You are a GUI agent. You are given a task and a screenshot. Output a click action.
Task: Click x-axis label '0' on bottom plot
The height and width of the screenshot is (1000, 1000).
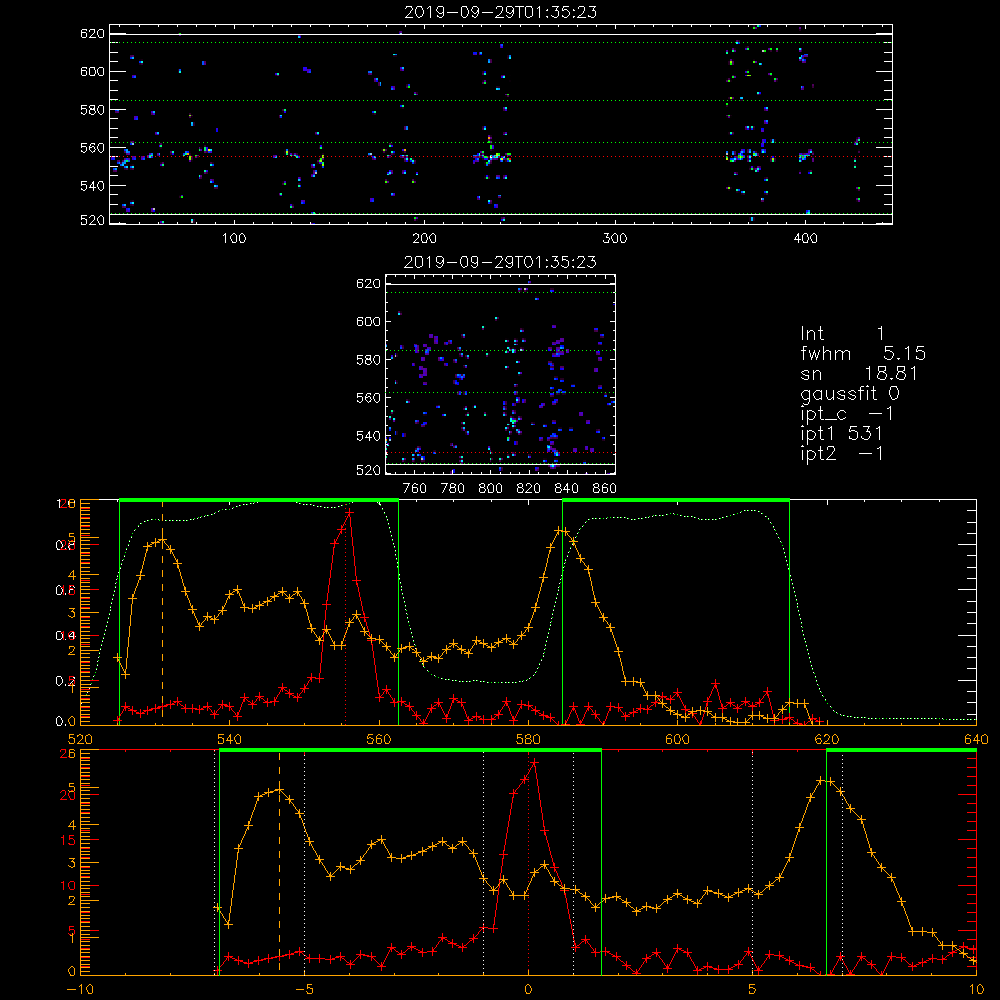[528, 990]
